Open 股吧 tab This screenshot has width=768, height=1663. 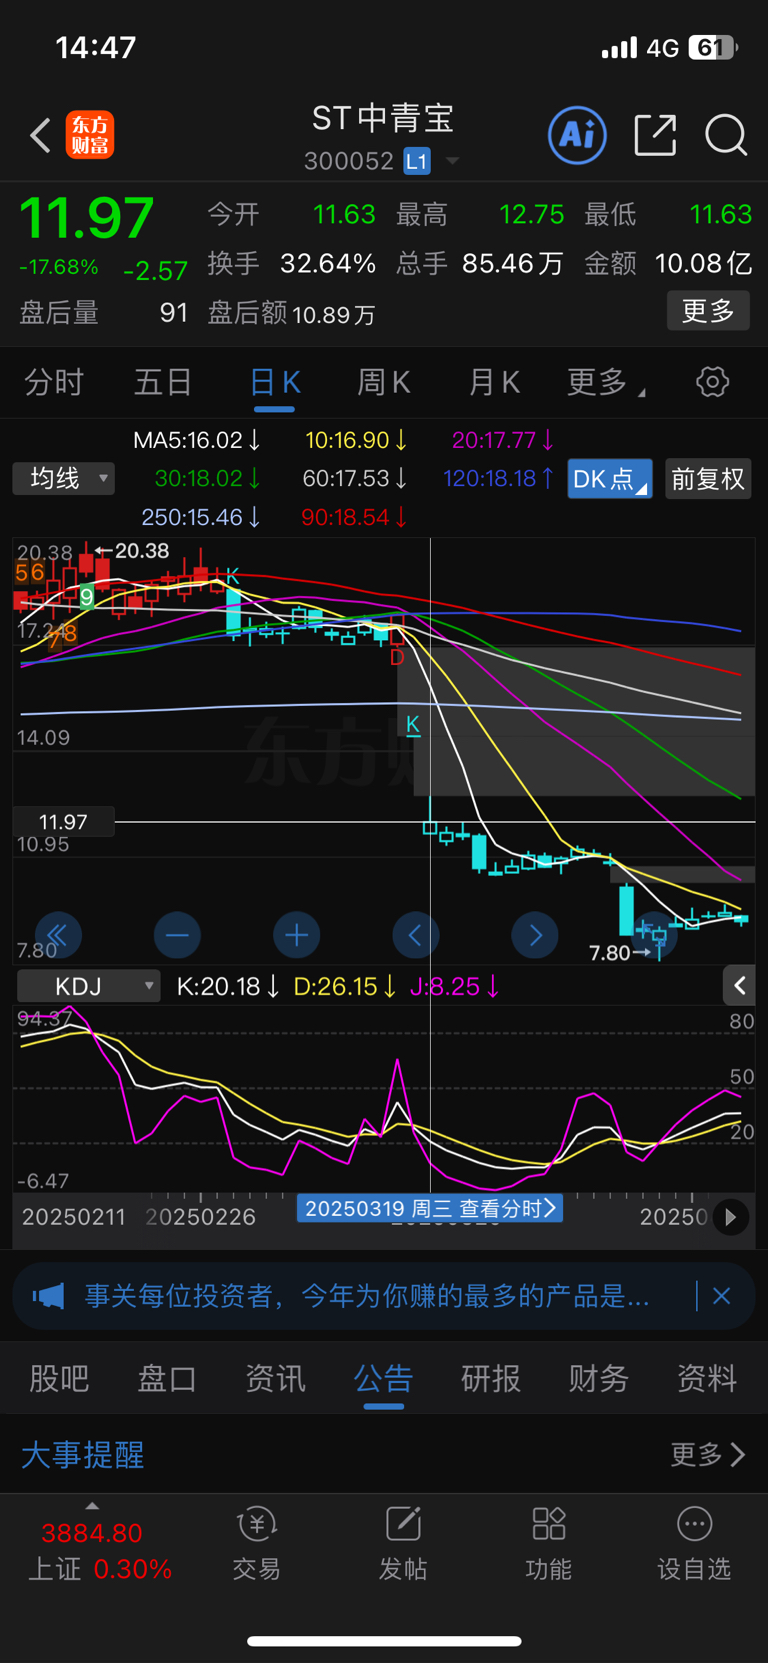point(59,1379)
